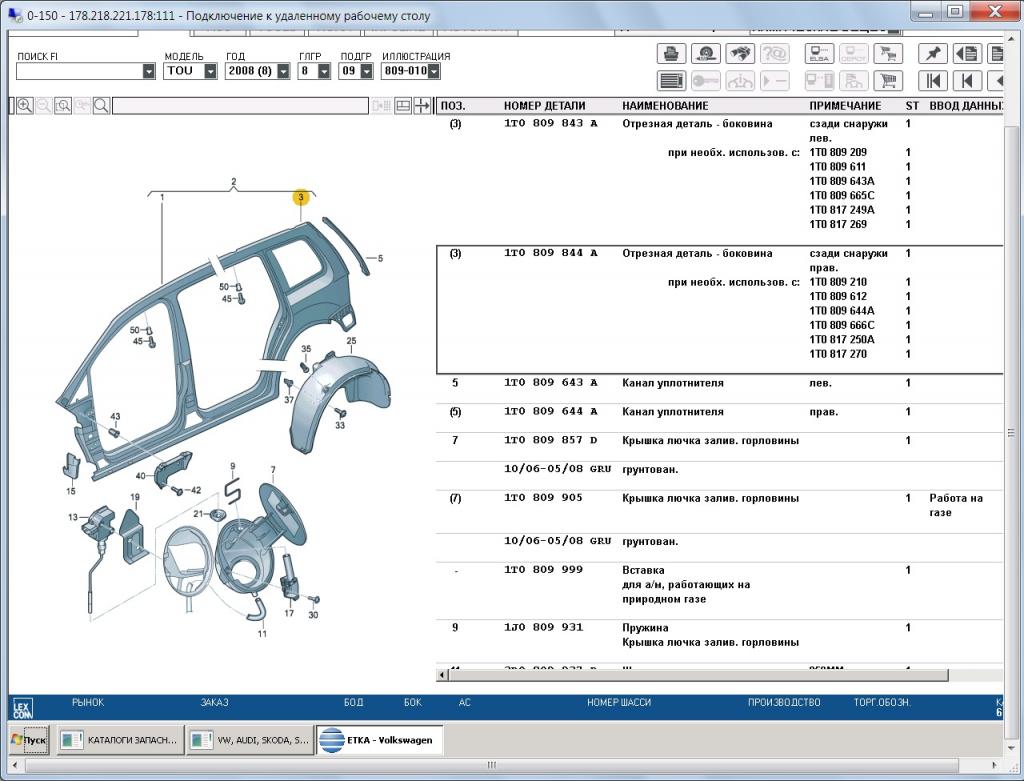This screenshot has width=1024, height=781.
Task: Expand the ГЛГР dropdown showing 8
Action: 324,71
